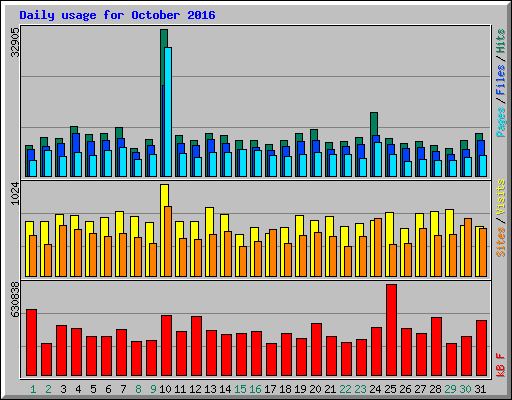
Task: Click the x-axis day label 30
Action: point(465,389)
